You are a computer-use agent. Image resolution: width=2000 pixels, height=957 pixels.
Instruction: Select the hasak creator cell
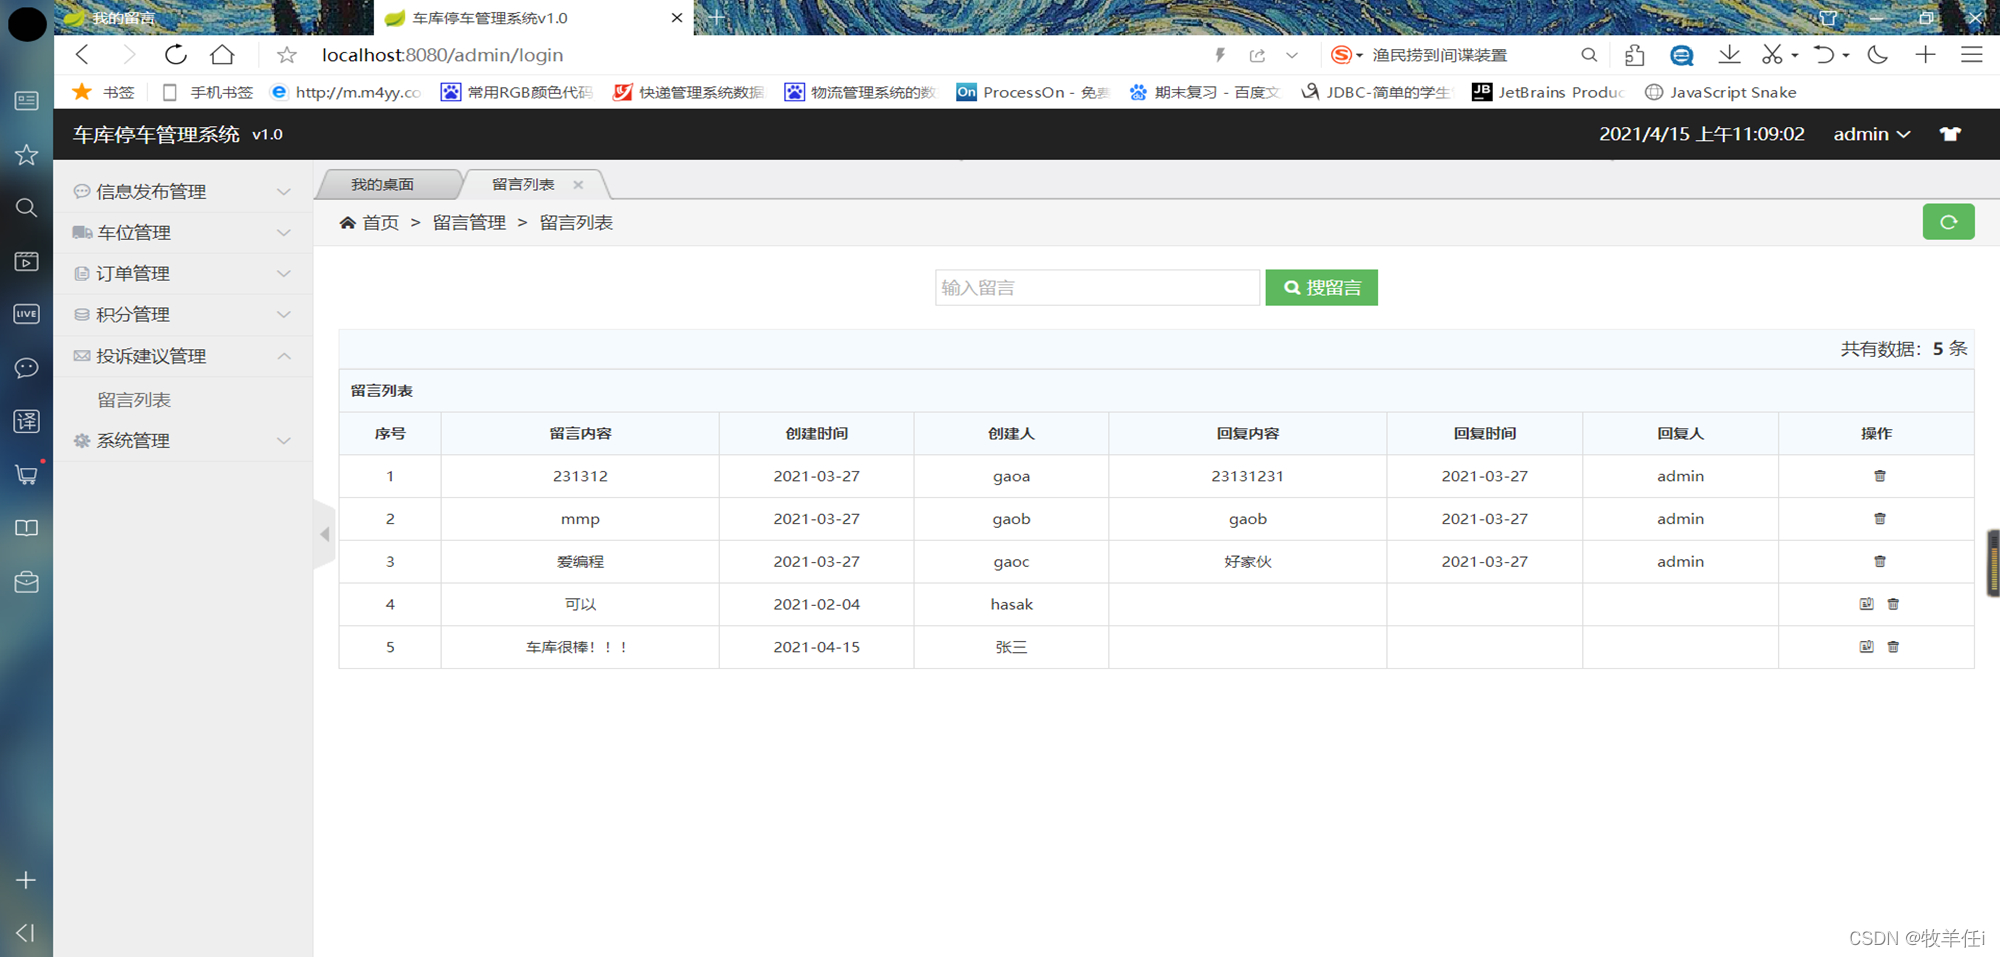point(1011,604)
